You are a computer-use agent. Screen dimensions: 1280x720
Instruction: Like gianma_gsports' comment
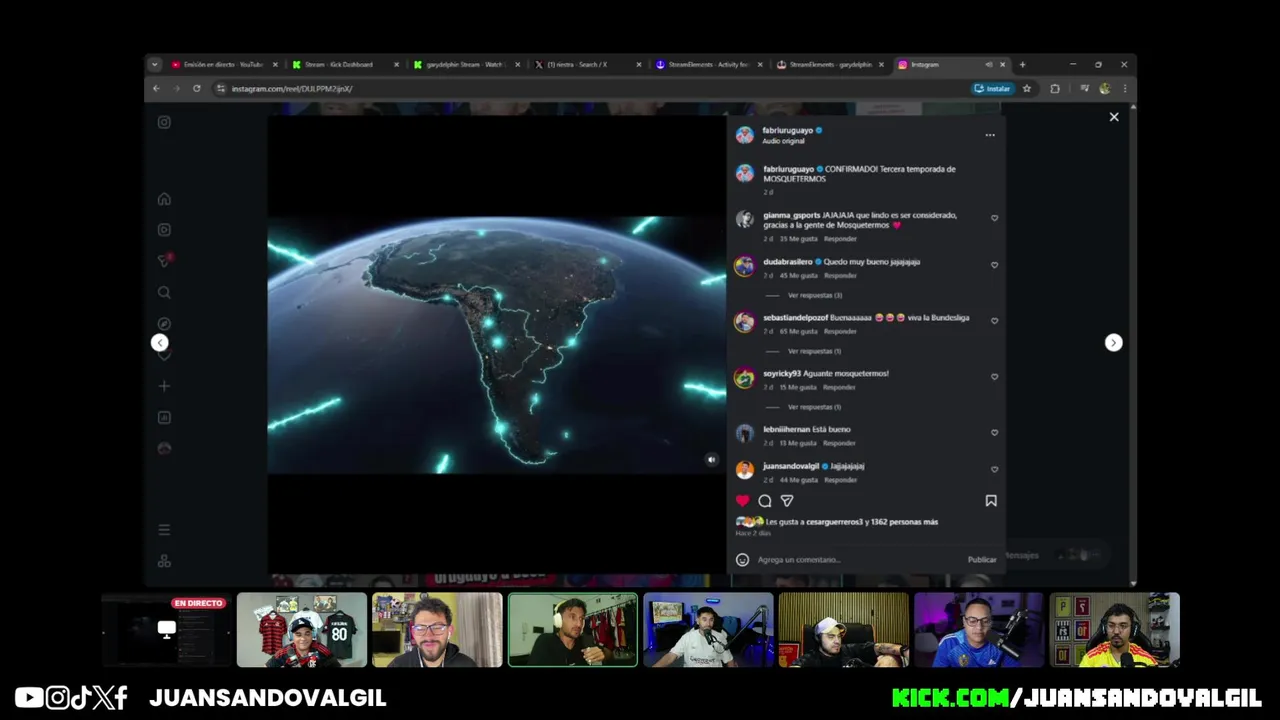pos(994,218)
